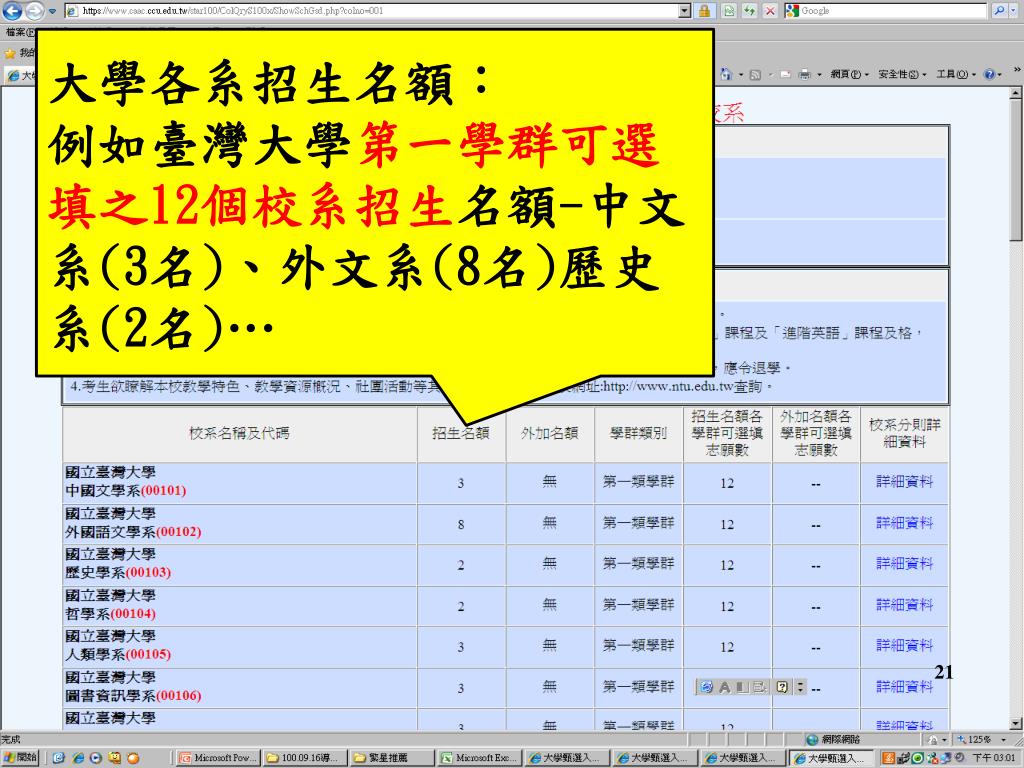1024x768 pixels.
Task: Click the browser Forward arrow button
Action: click(33, 11)
